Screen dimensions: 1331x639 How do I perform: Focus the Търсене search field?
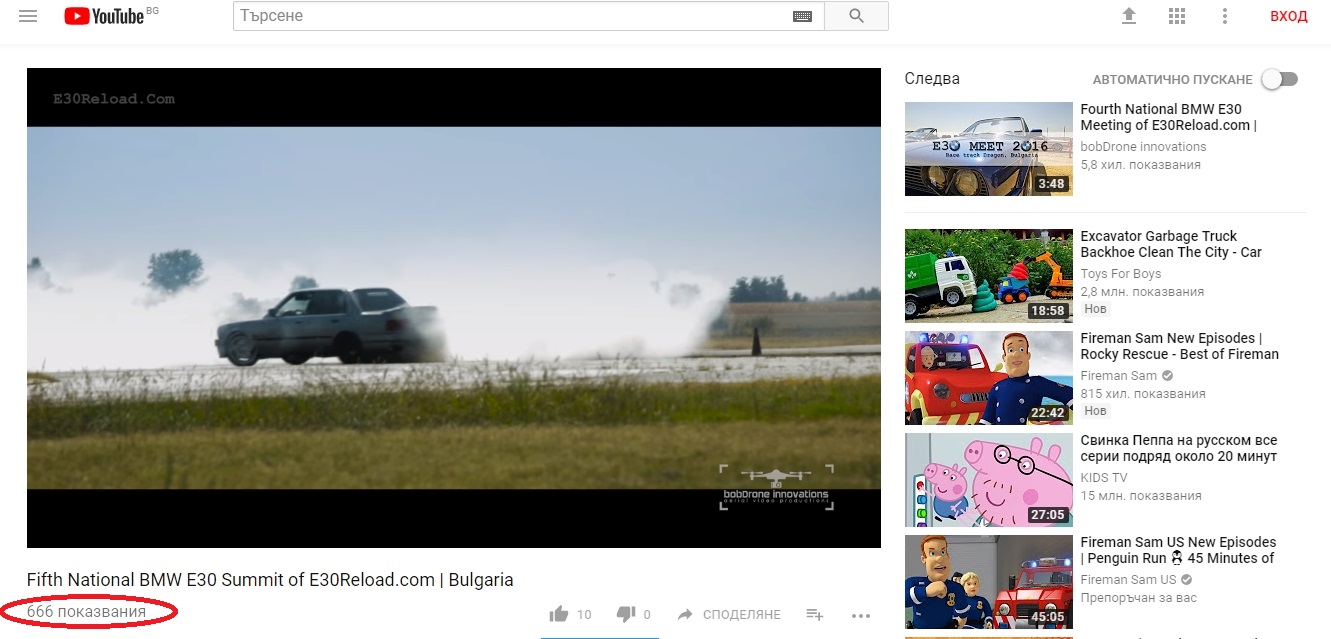pyautogui.click(x=529, y=16)
